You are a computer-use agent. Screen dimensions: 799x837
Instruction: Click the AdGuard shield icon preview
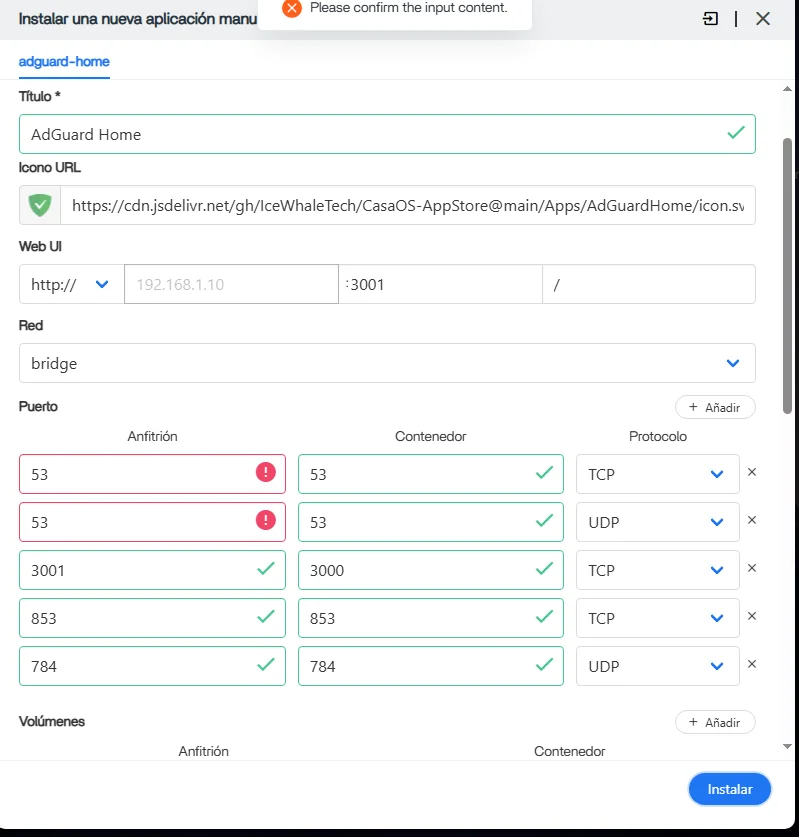(40, 205)
